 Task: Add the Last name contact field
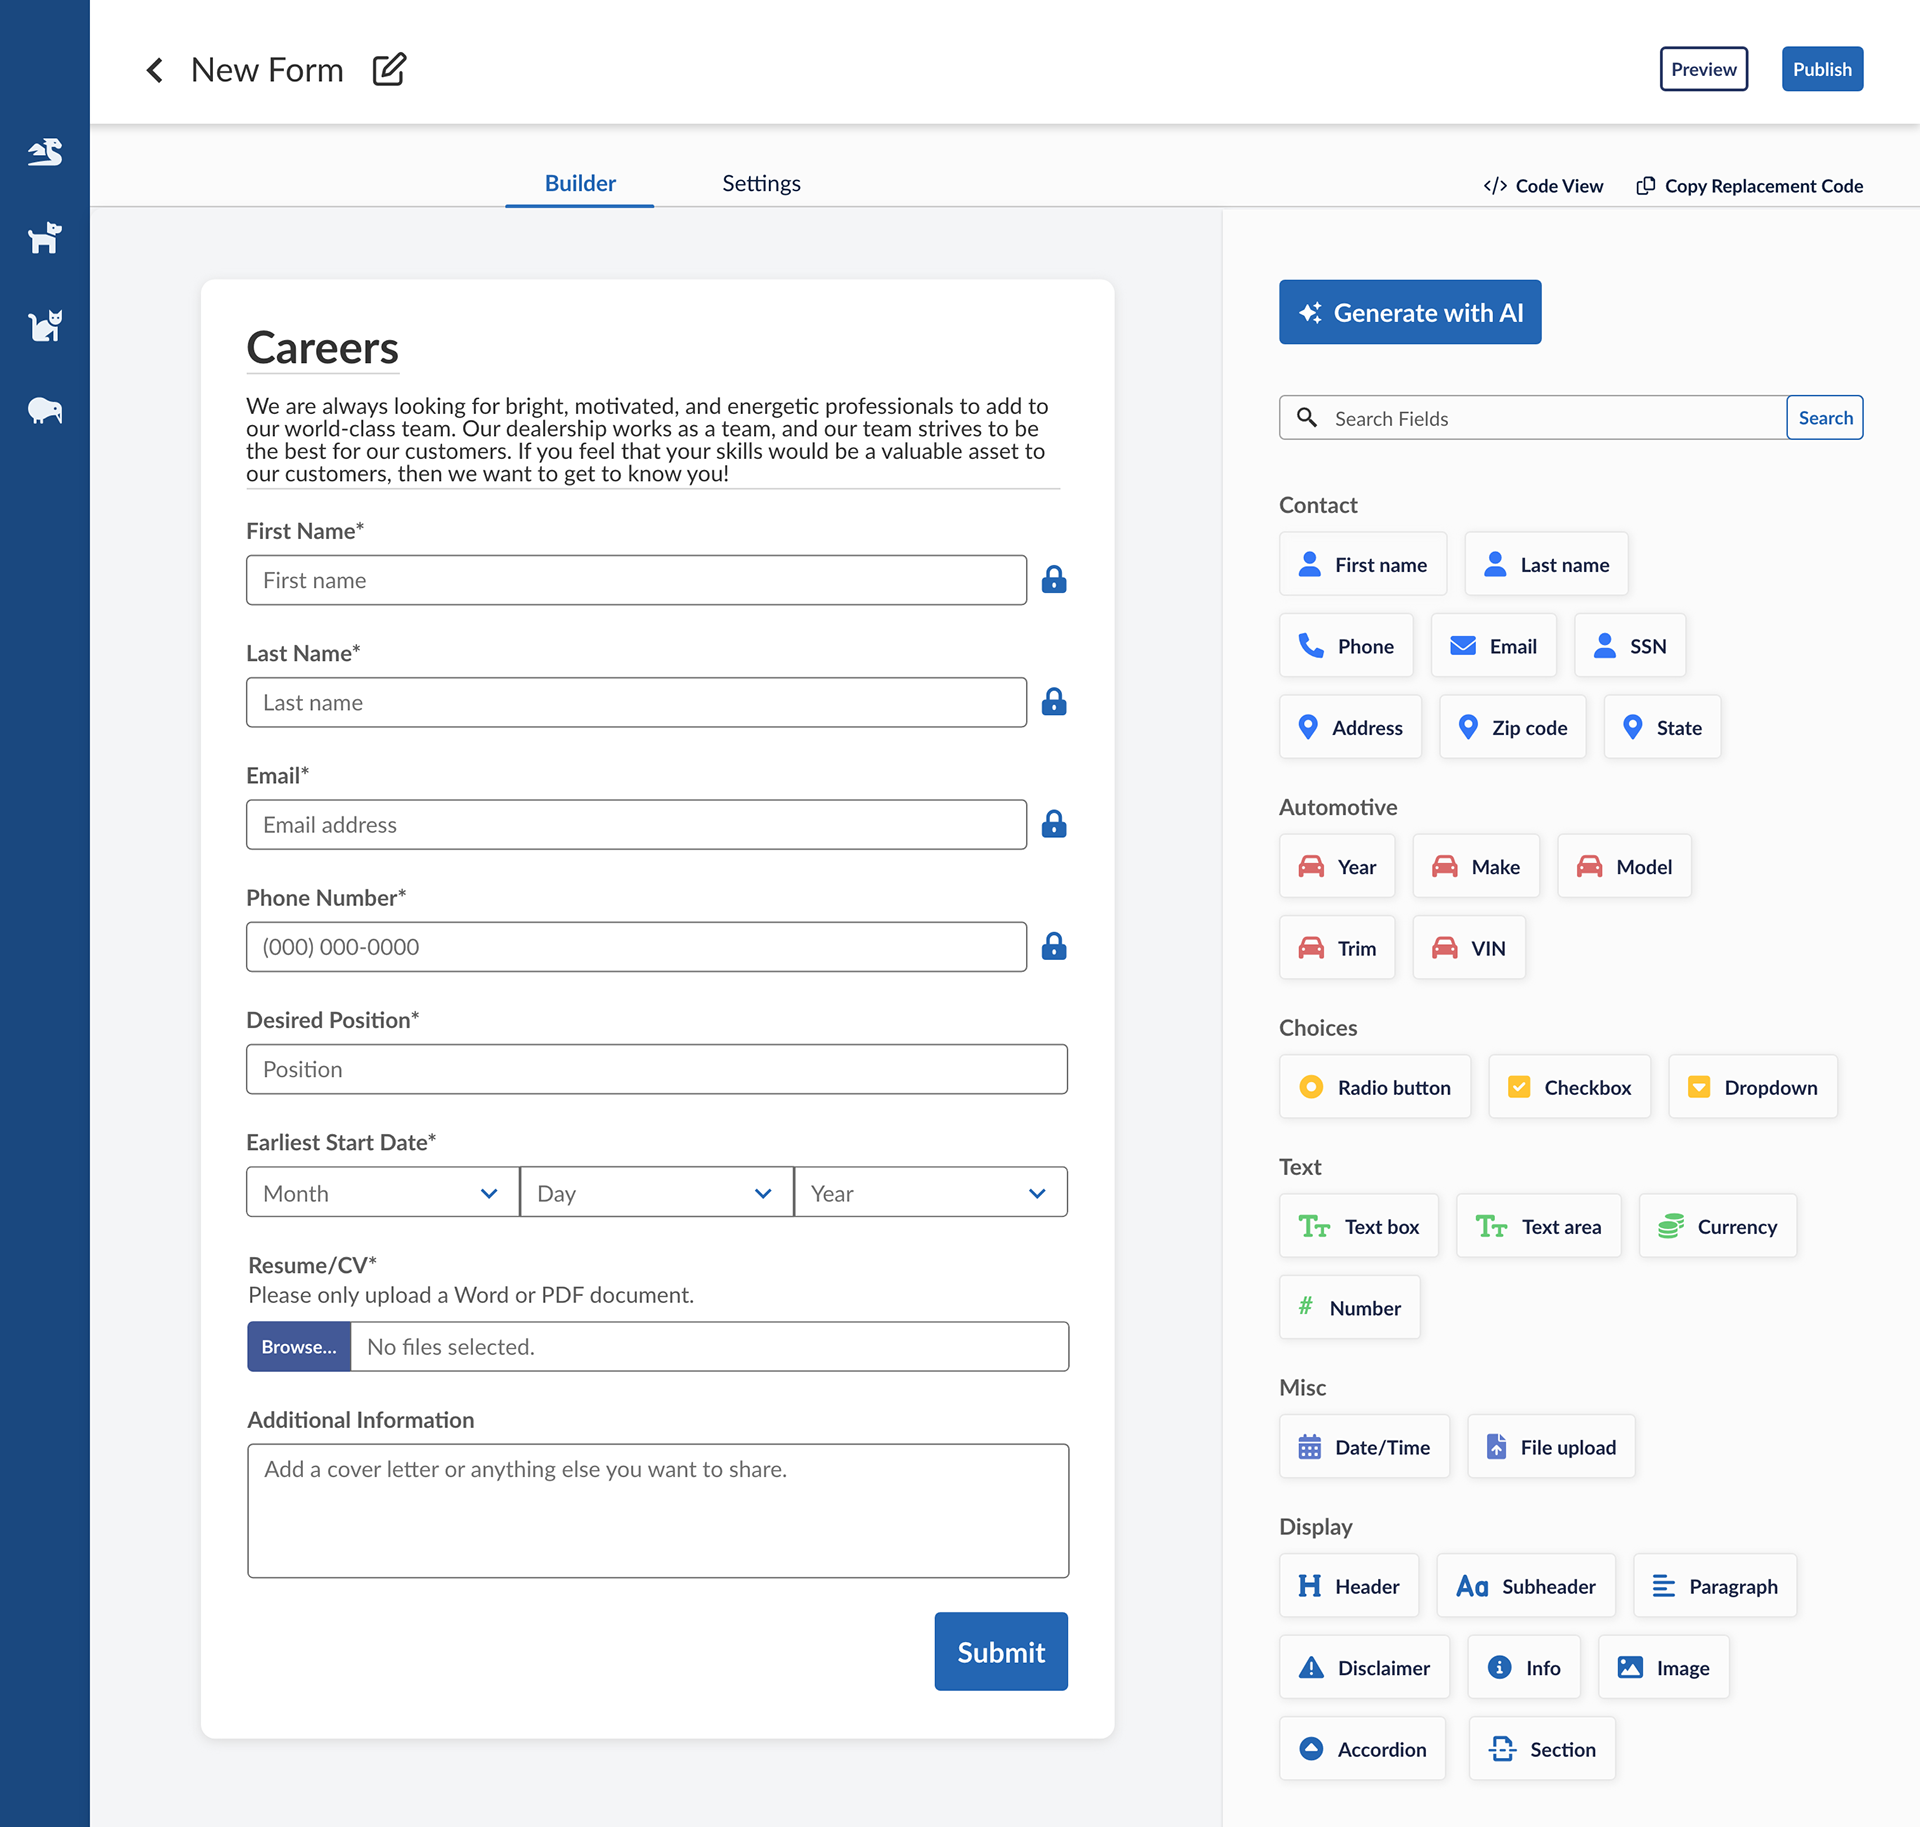(1545, 564)
